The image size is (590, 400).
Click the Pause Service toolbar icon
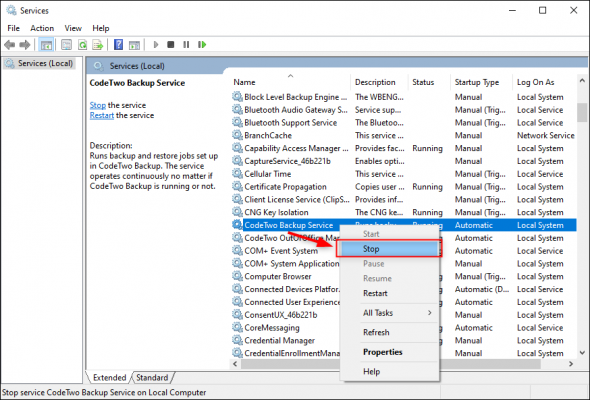pyautogui.click(x=186, y=45)
